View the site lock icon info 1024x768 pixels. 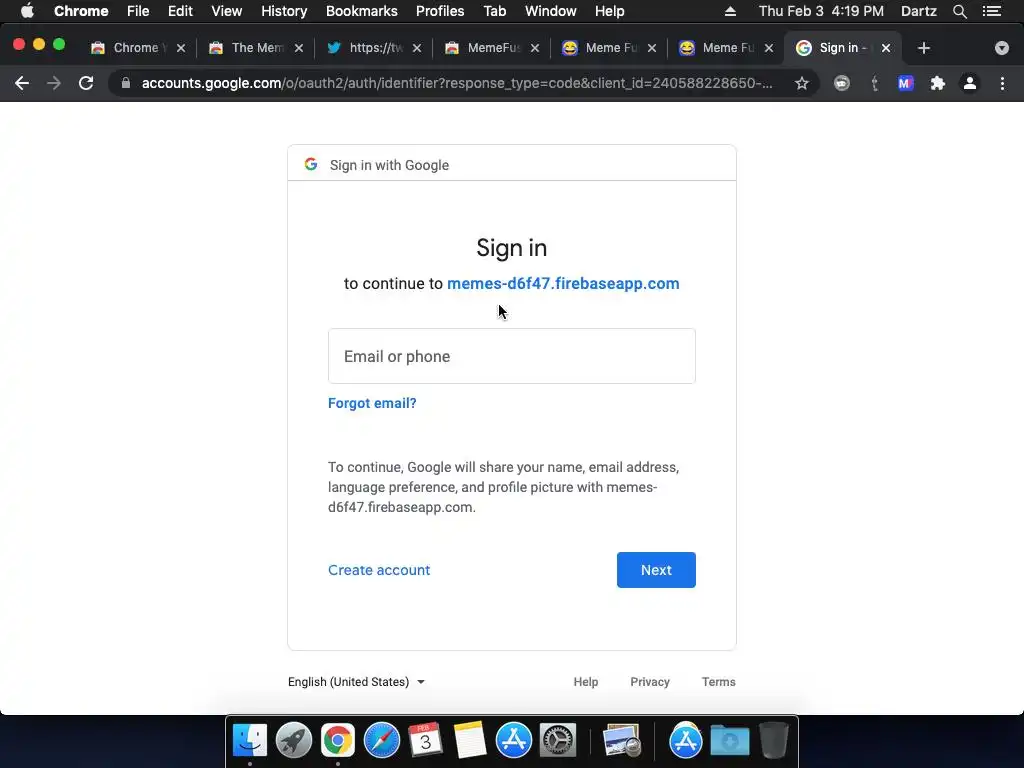(x=126, y=83)
